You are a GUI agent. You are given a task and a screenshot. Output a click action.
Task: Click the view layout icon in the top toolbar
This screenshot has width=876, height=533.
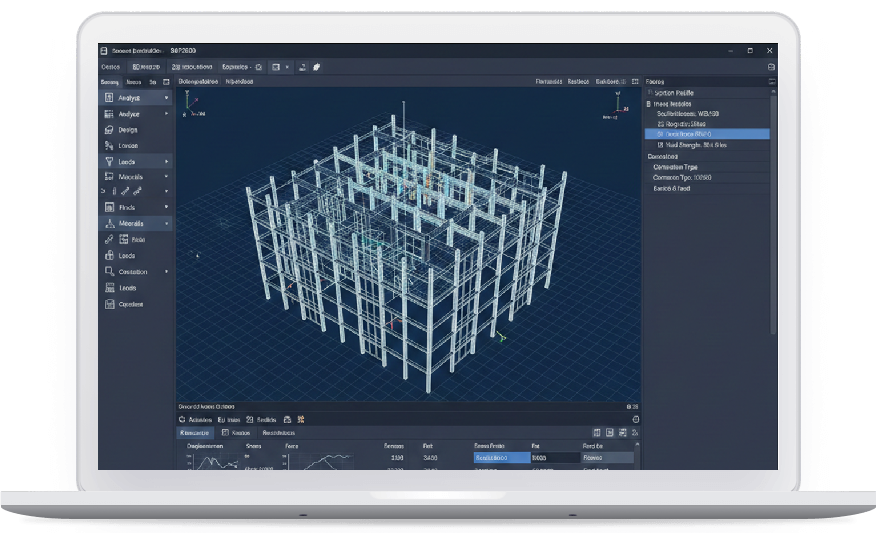(276, 67)
